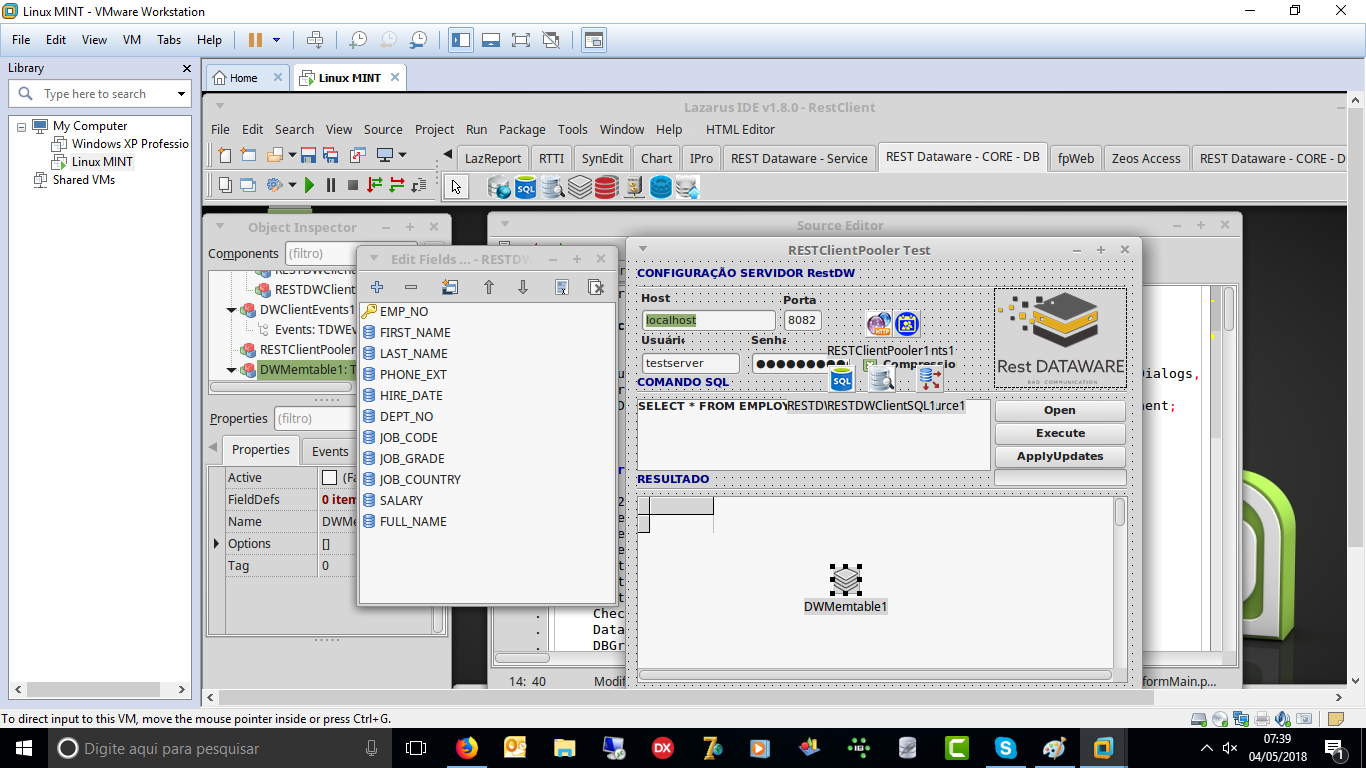Open the build mode dropdown arrow
The image size is (1366, 768).
tap(292, 185)
